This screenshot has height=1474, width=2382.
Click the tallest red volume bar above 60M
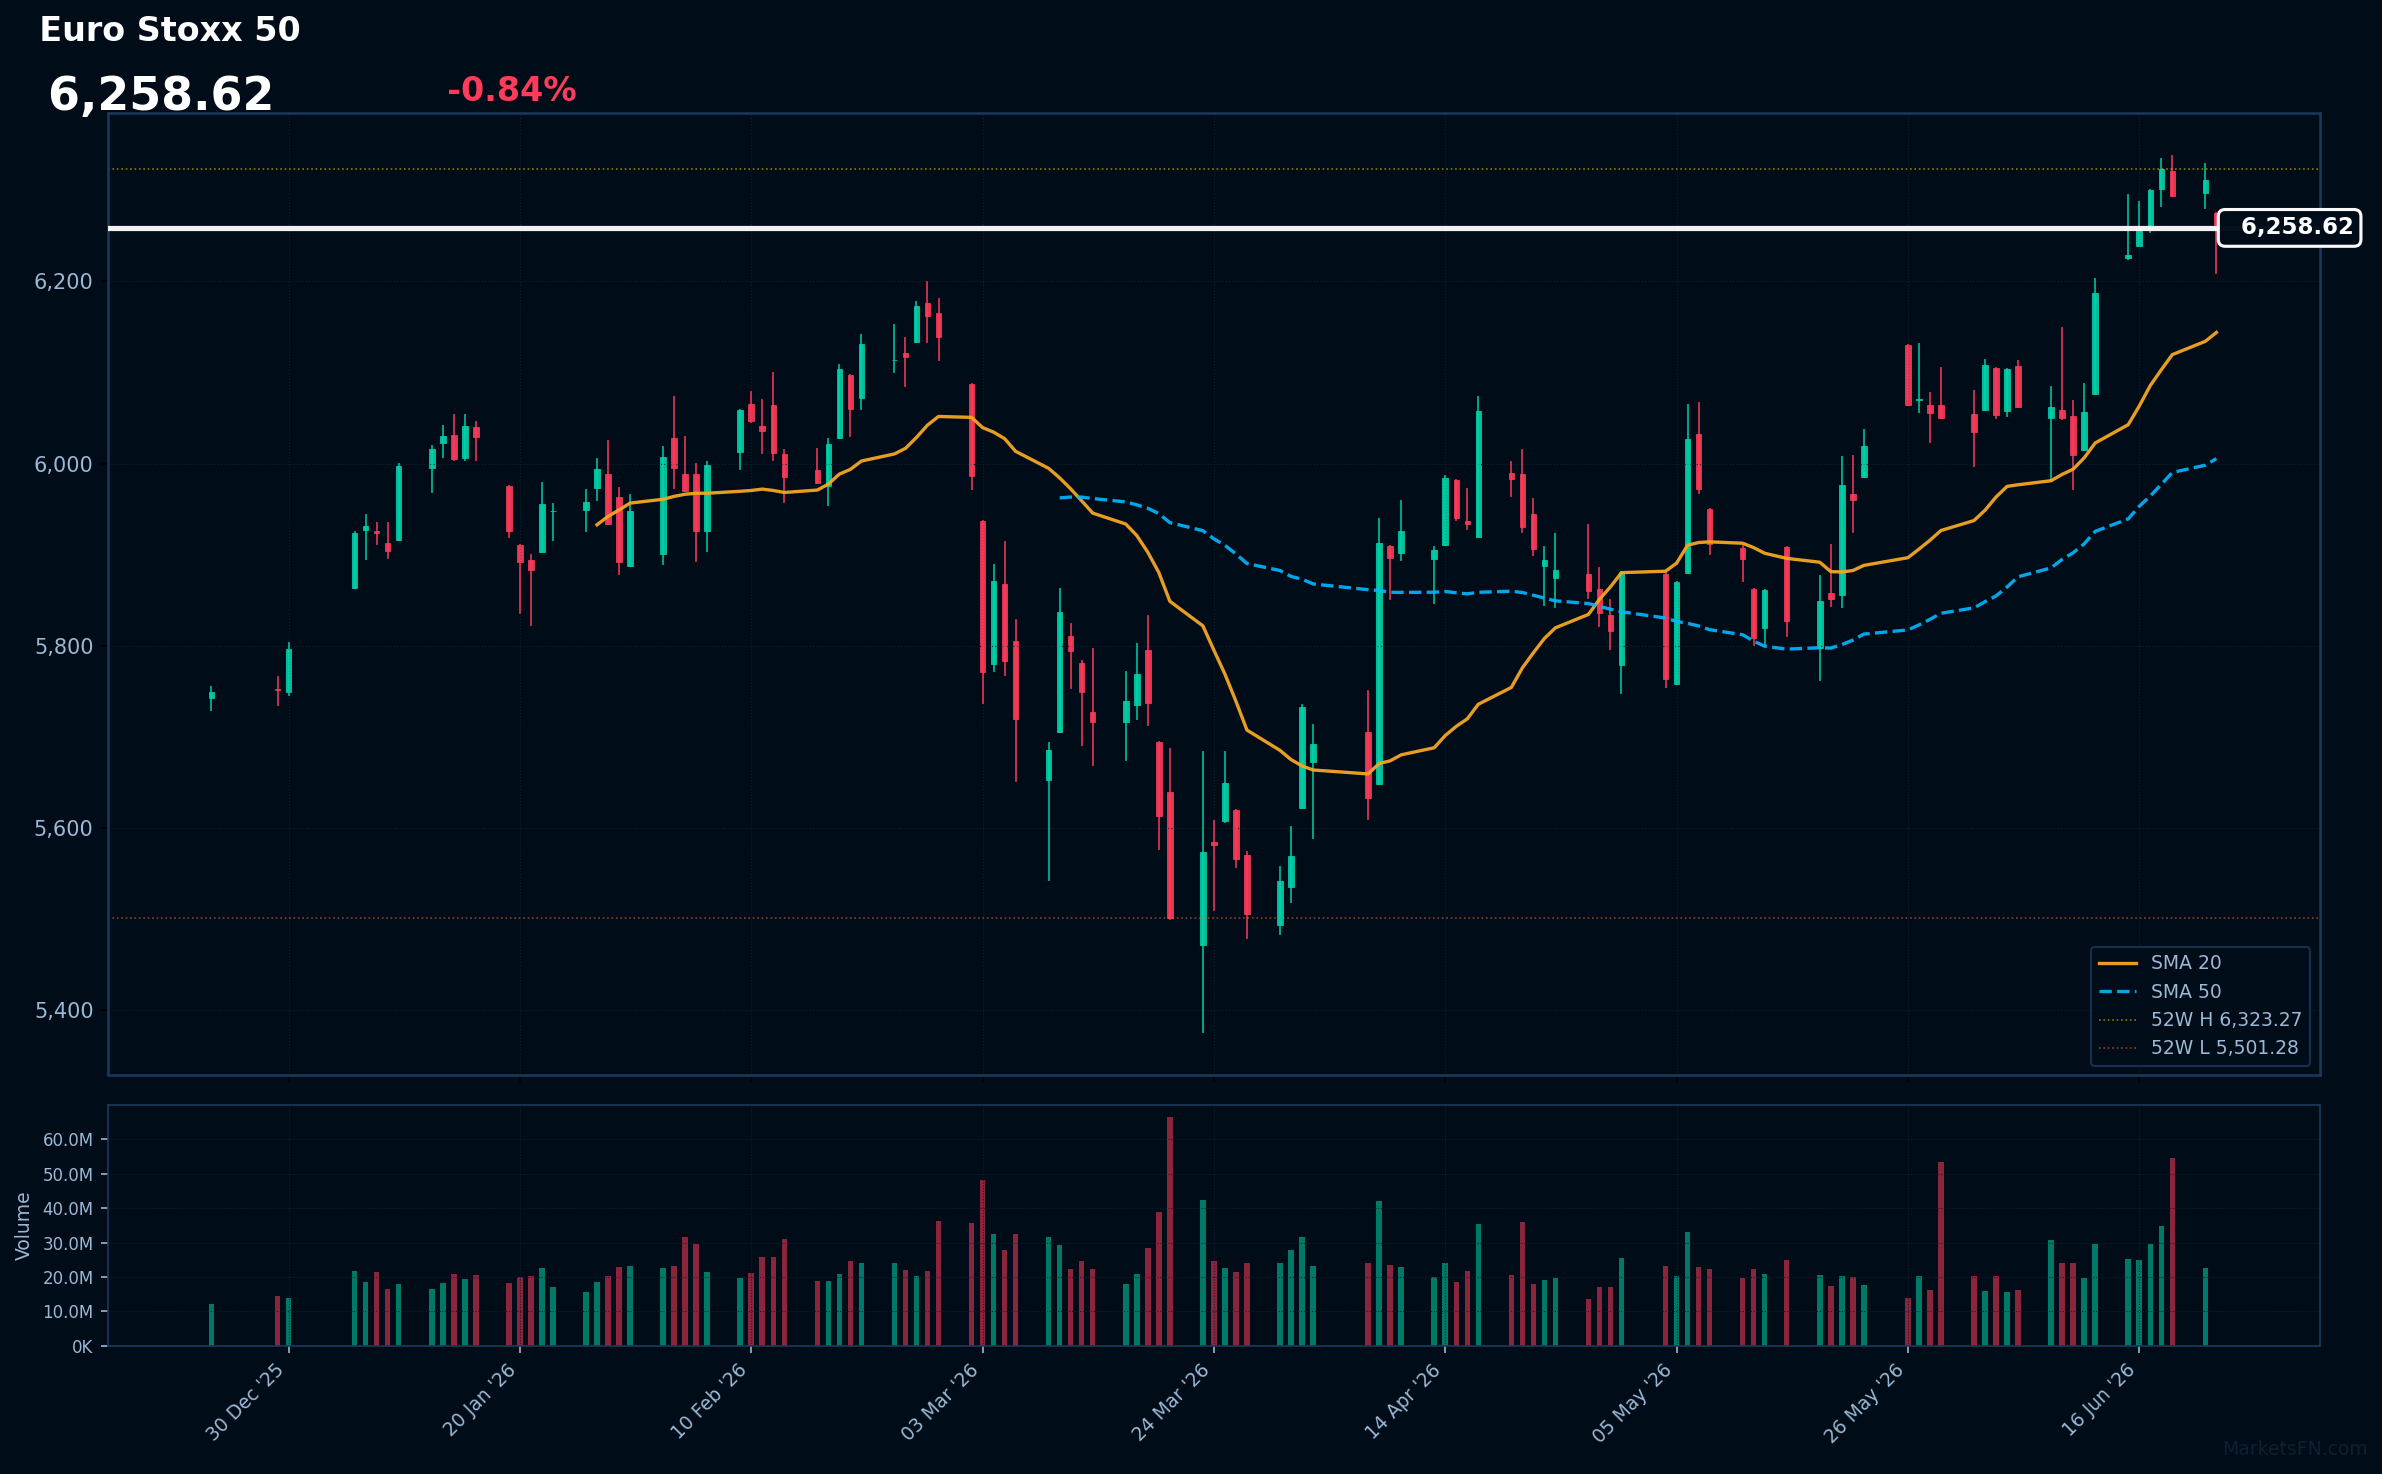1170,1231
